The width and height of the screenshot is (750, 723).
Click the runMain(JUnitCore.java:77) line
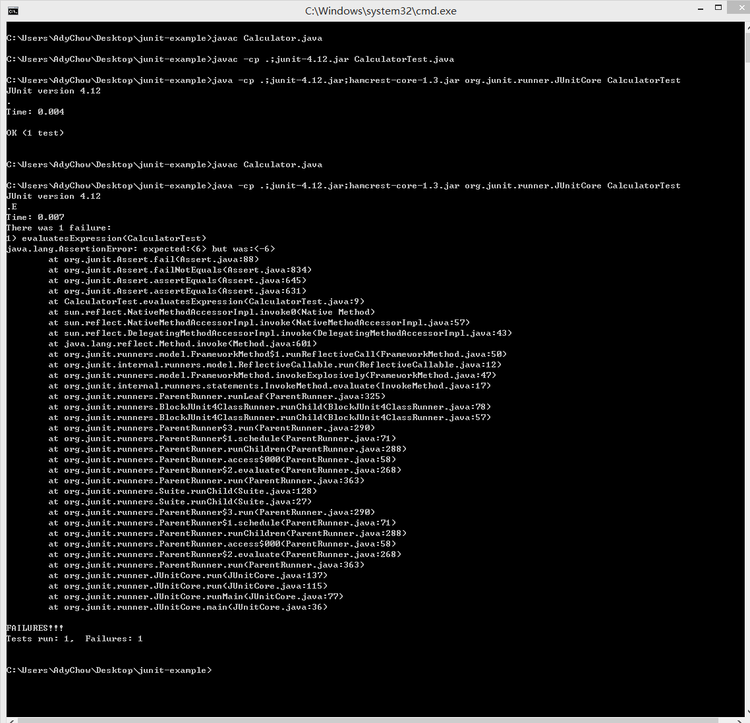tap(196, 596)
